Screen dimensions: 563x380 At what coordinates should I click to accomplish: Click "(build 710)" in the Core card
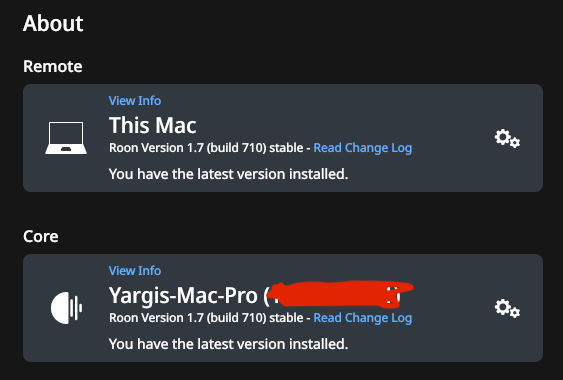pyautogui.click(x=236, y=318)
